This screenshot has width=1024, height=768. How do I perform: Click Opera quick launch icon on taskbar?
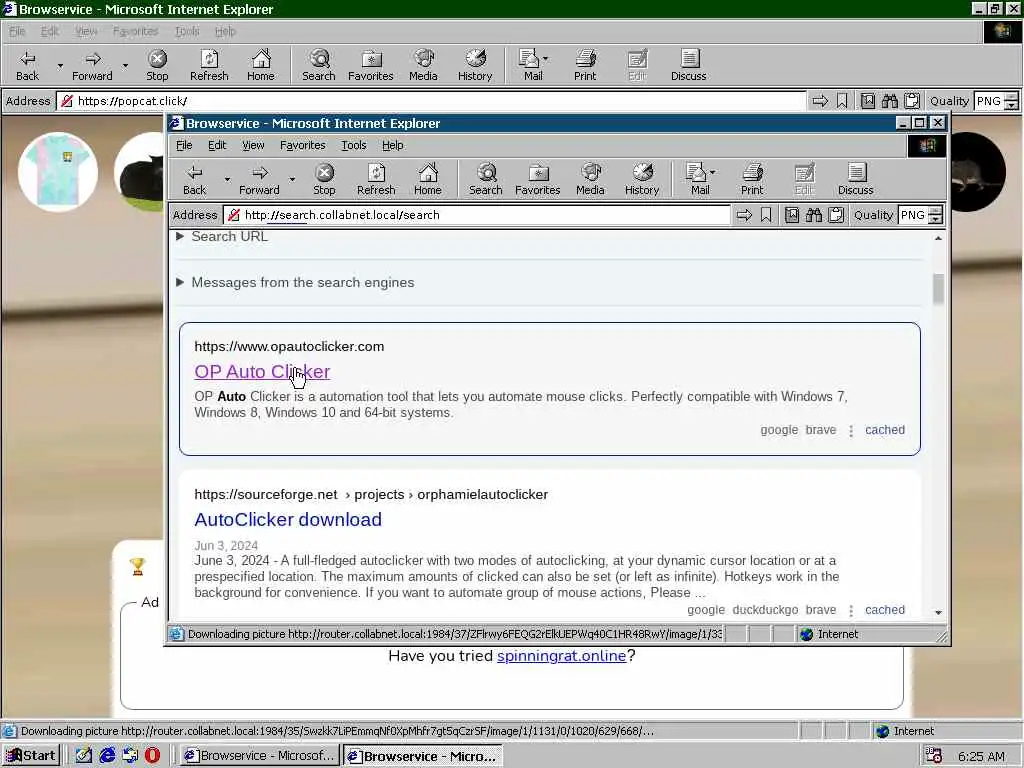152,756
